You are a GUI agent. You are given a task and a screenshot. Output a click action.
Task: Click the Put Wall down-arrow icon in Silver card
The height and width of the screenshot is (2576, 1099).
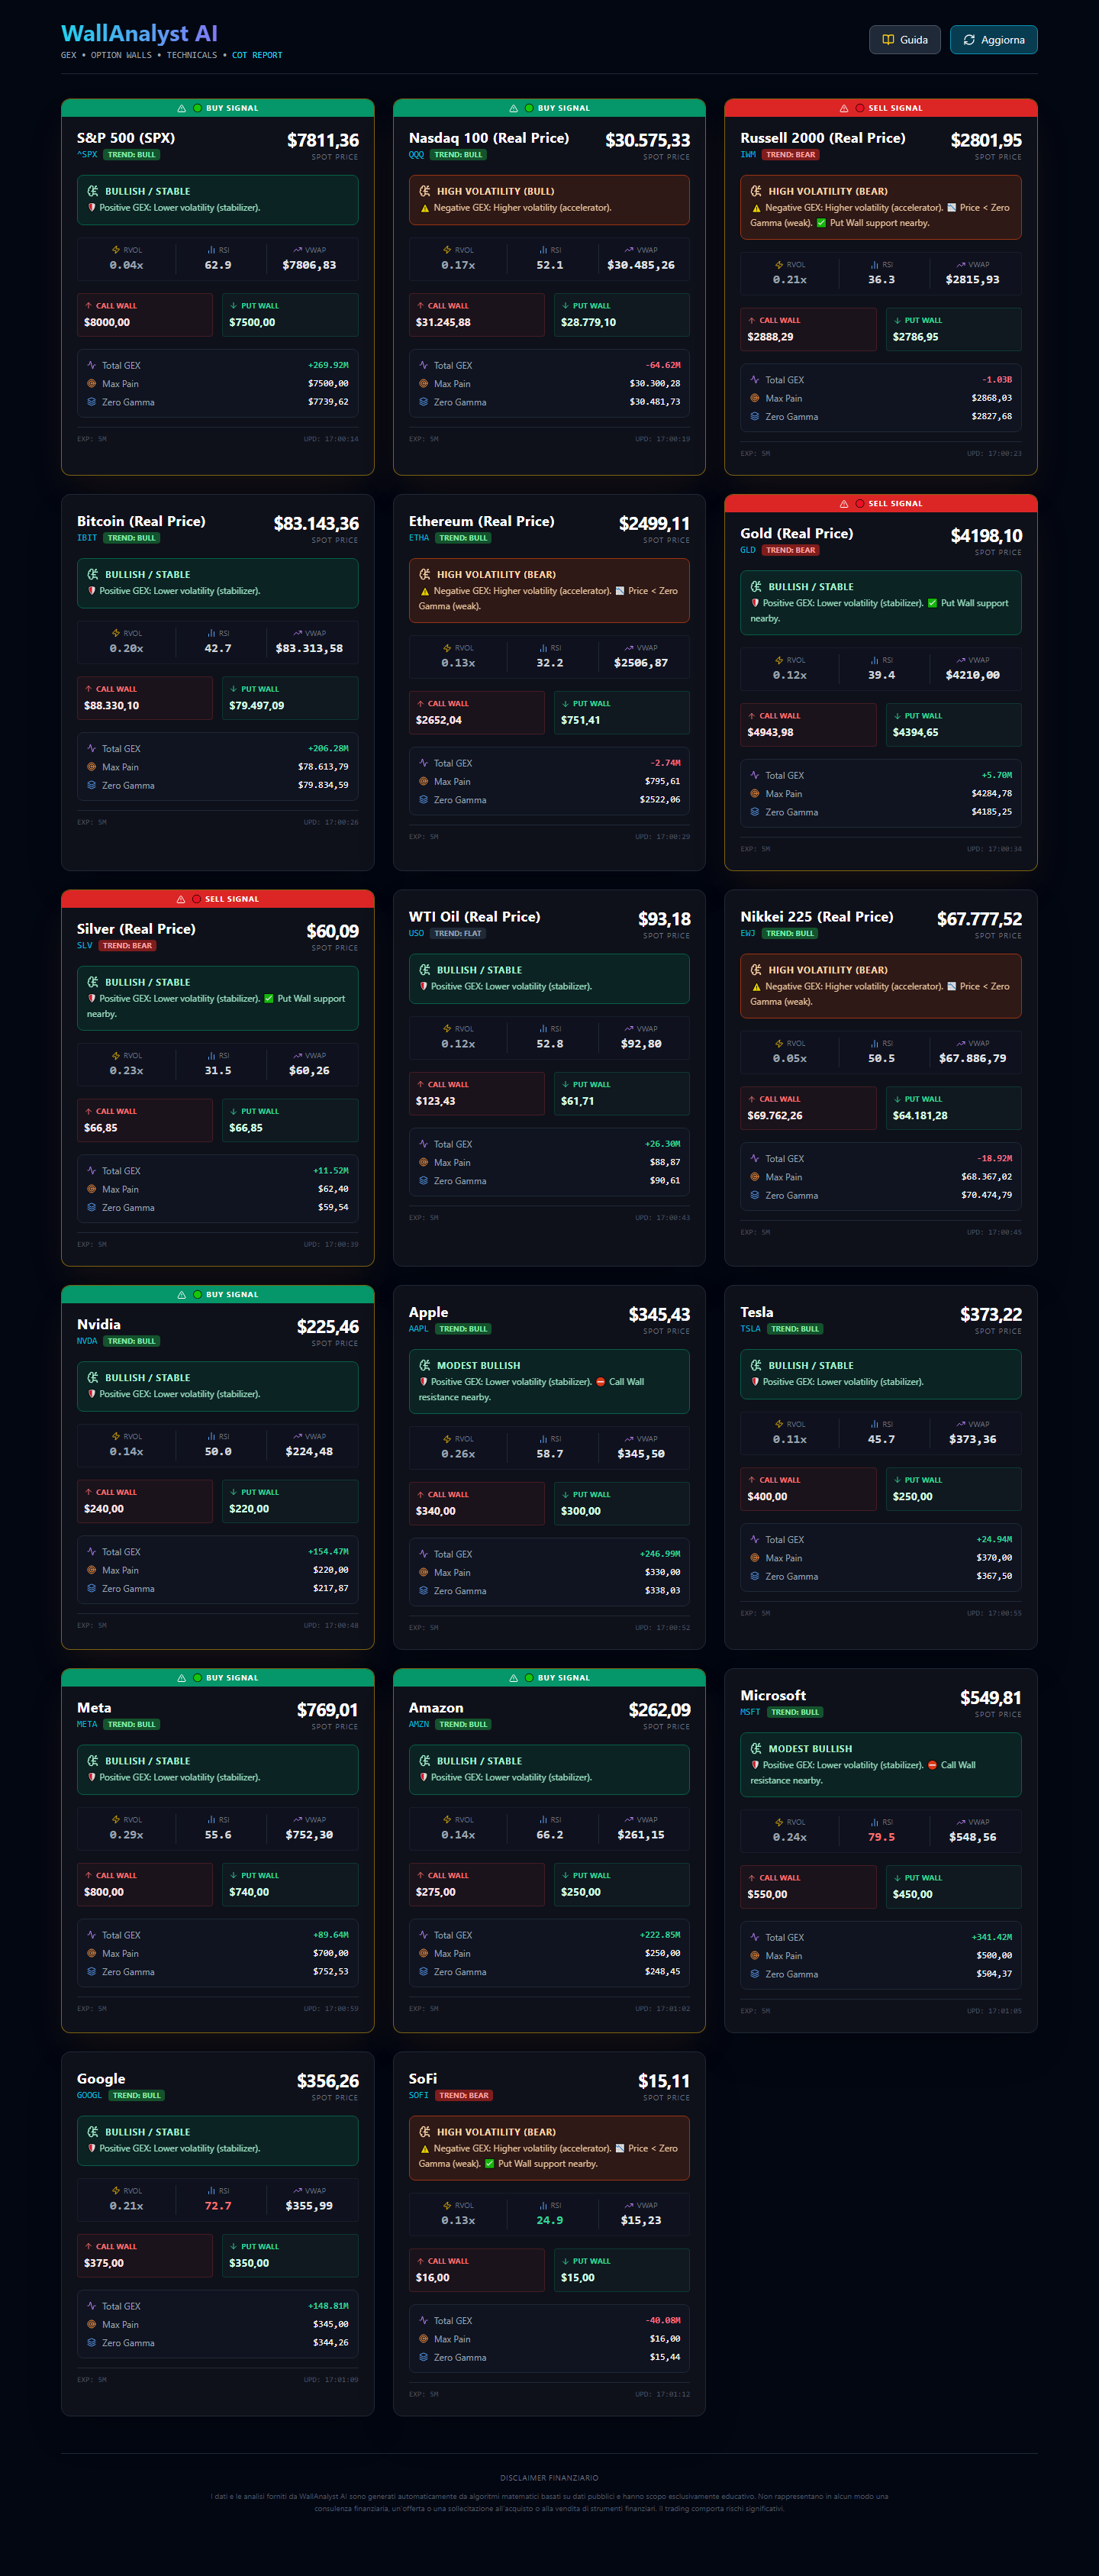point(233,1111)
